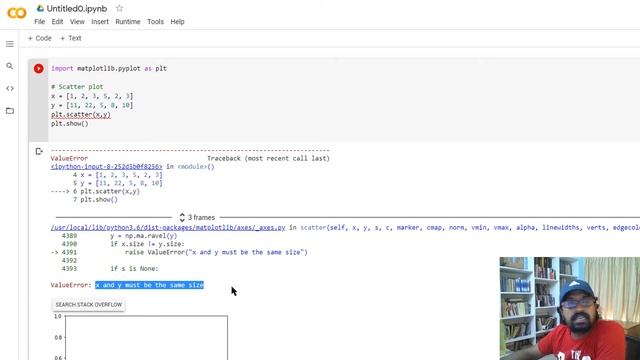The width and height of the screenshot is (640, 360).
Task: Open the File menu
Action: point(40,22)
